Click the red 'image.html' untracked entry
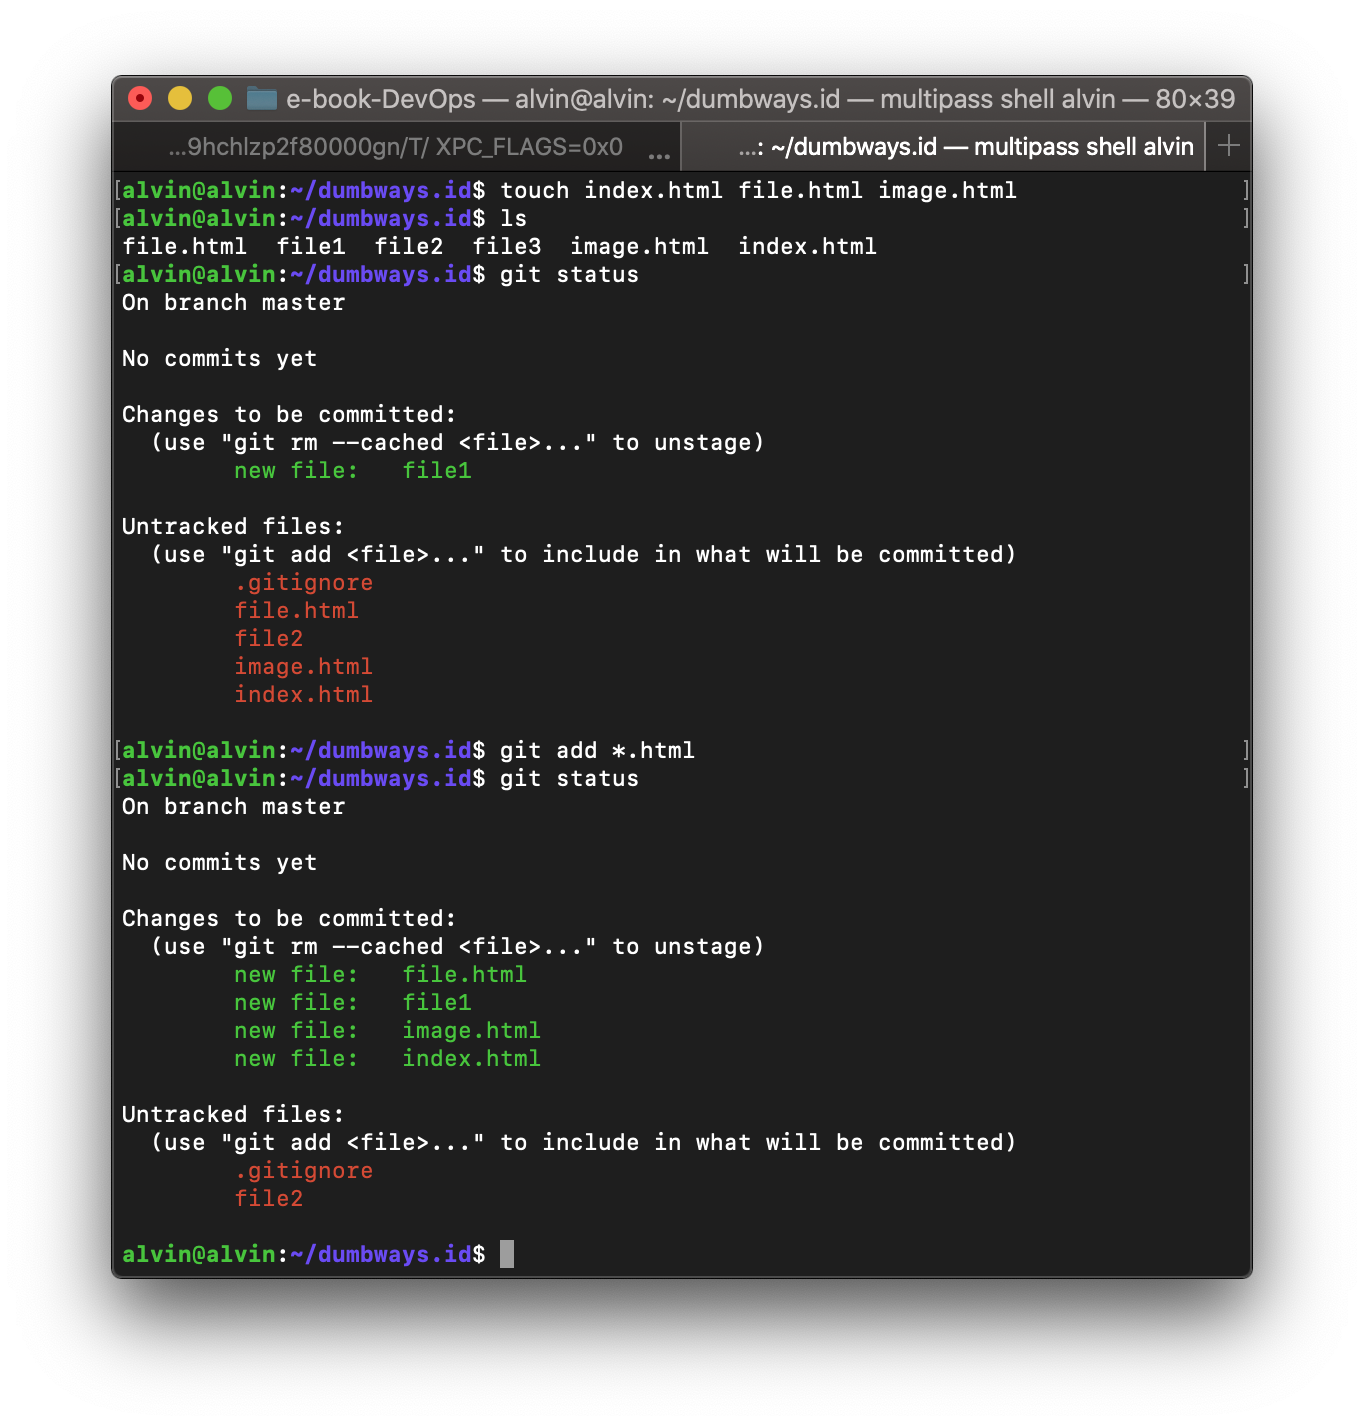The width and height of the screenshot is (1364, 1426). click(303, 666)
